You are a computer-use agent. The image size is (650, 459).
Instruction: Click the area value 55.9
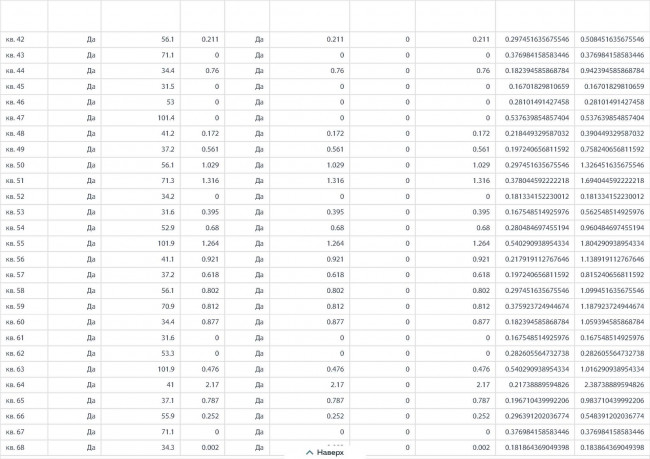click(168, 416)
